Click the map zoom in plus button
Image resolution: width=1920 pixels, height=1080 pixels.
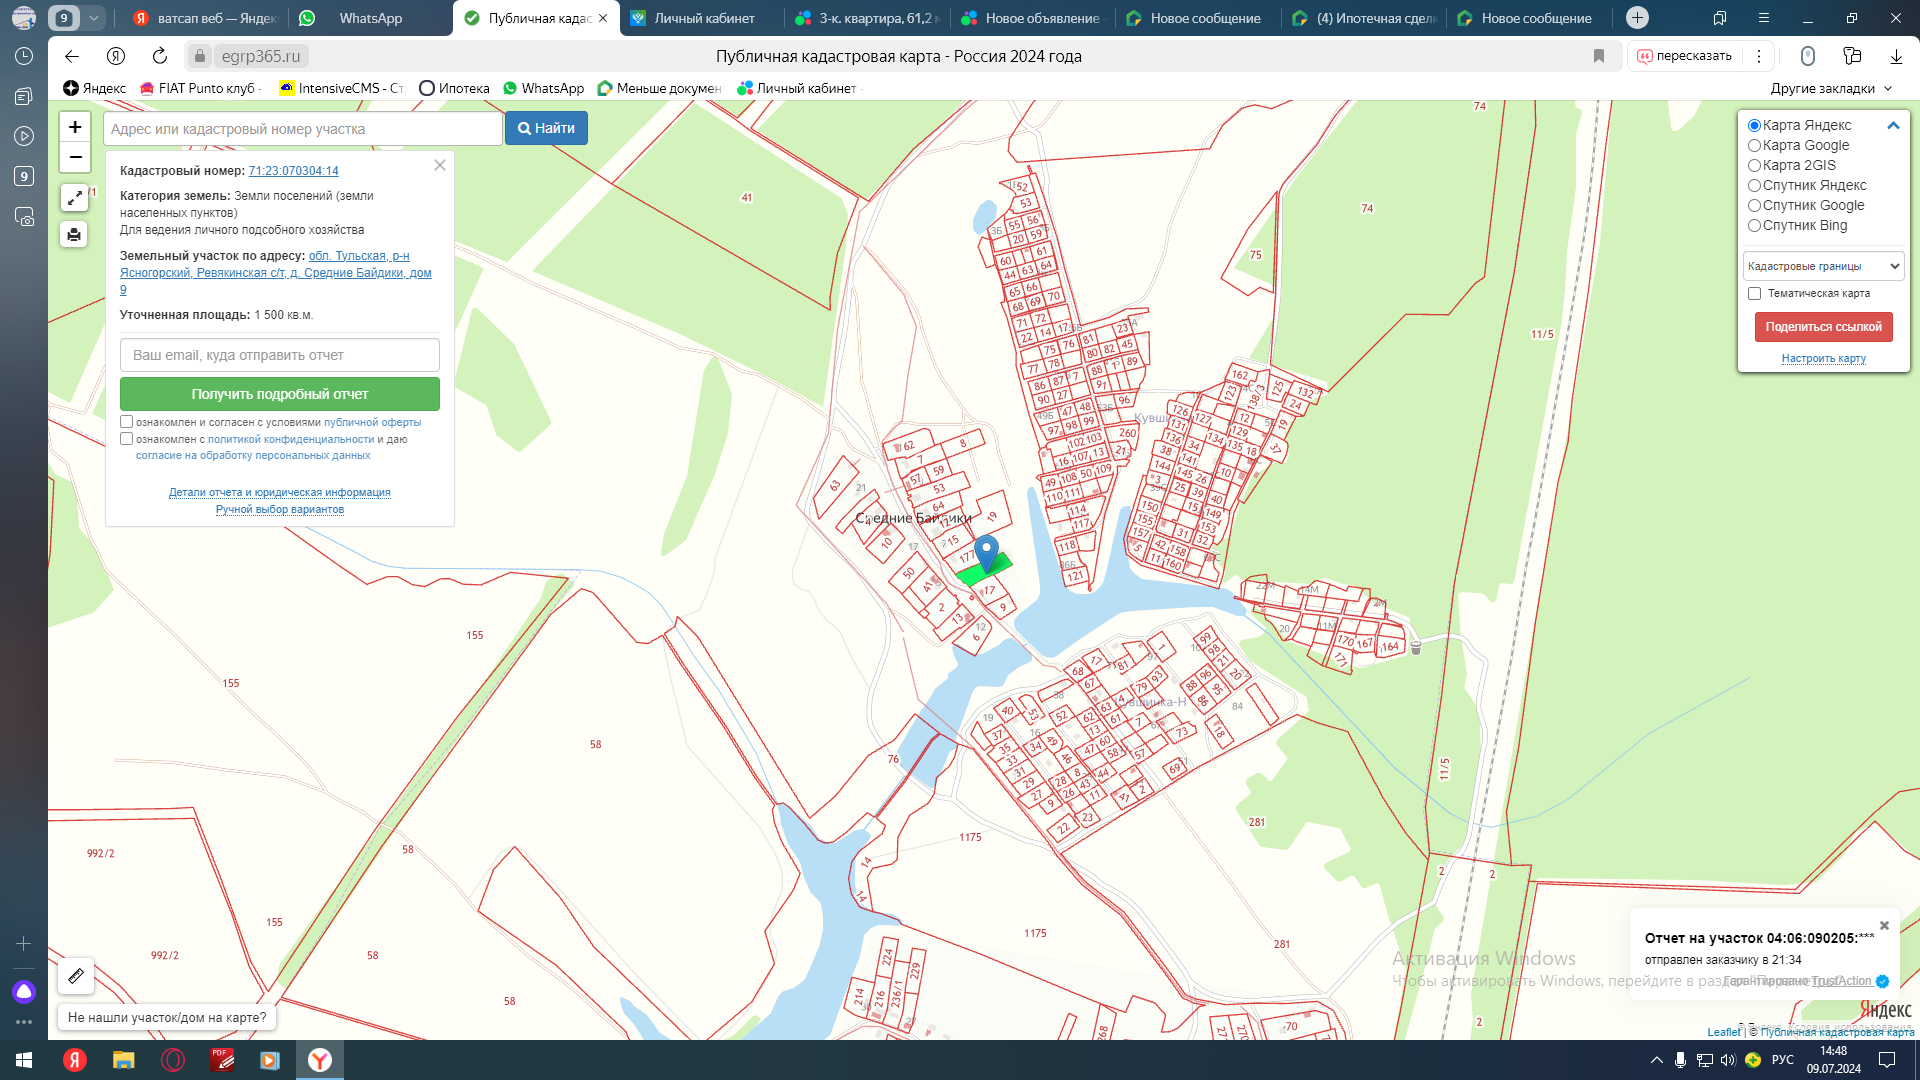(x=75, y=127)
